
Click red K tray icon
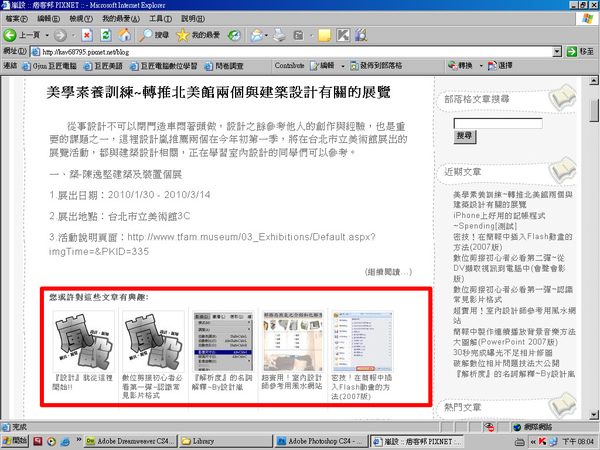(542, 441)
